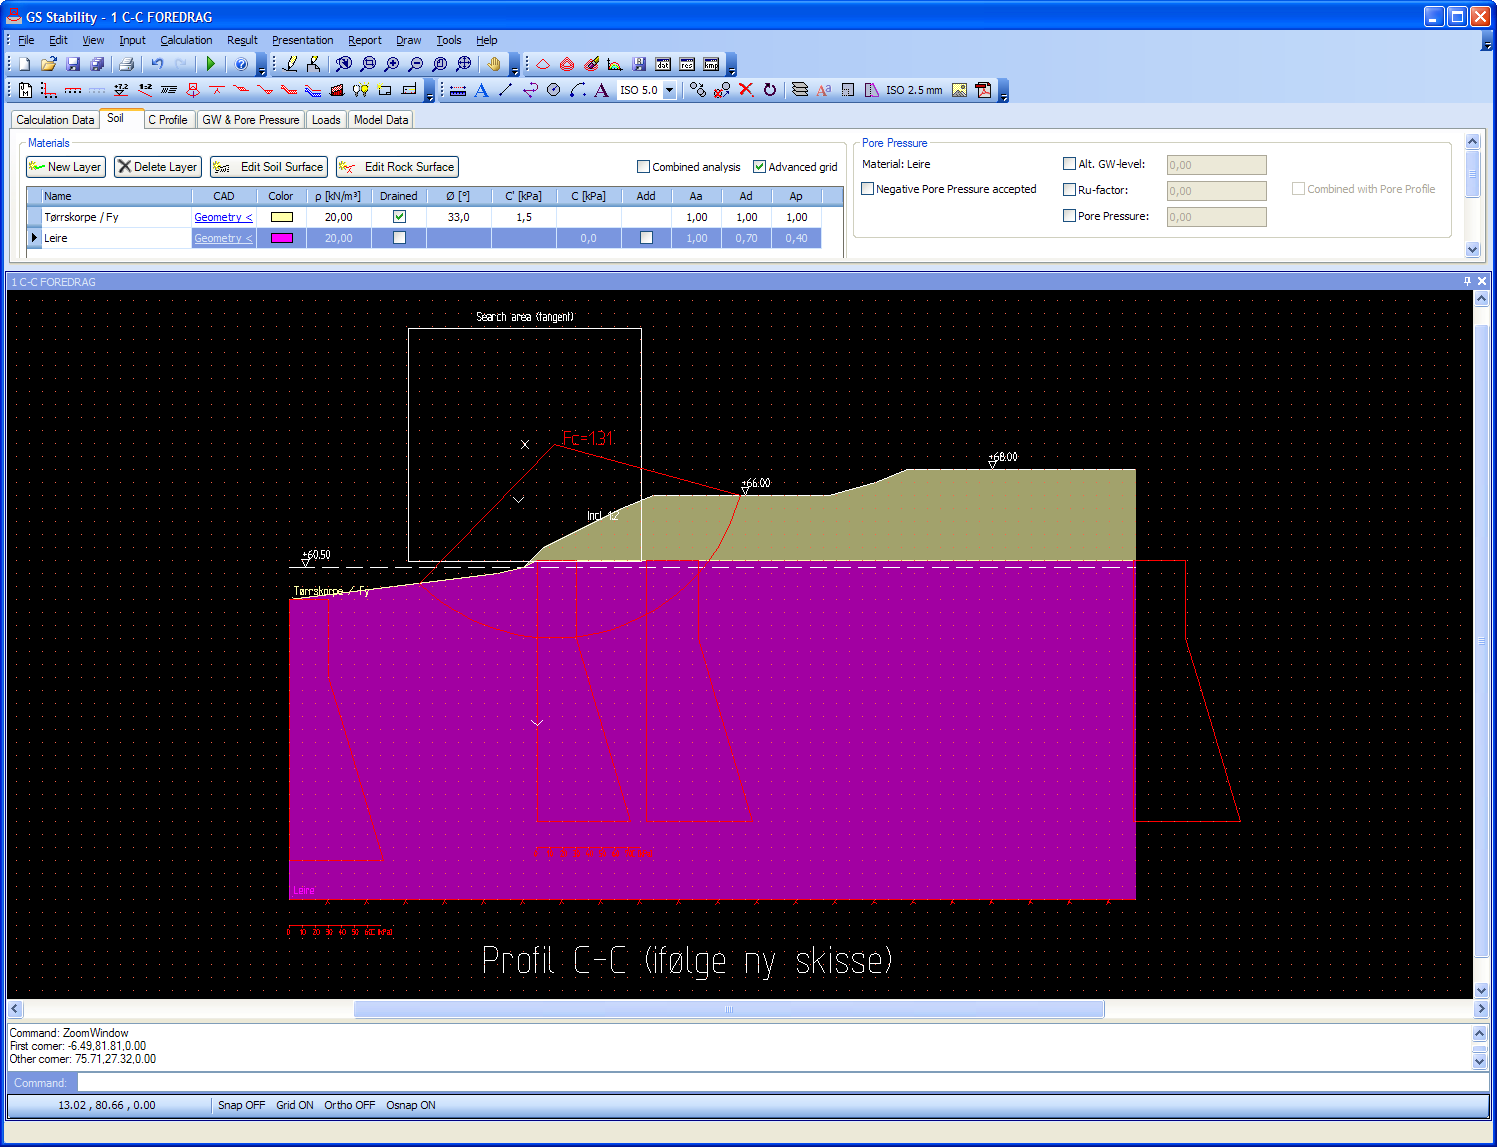The image size is (1497, 1147).
Task: Expand results toolbar options after kmp icon
Action: [732, 65]
